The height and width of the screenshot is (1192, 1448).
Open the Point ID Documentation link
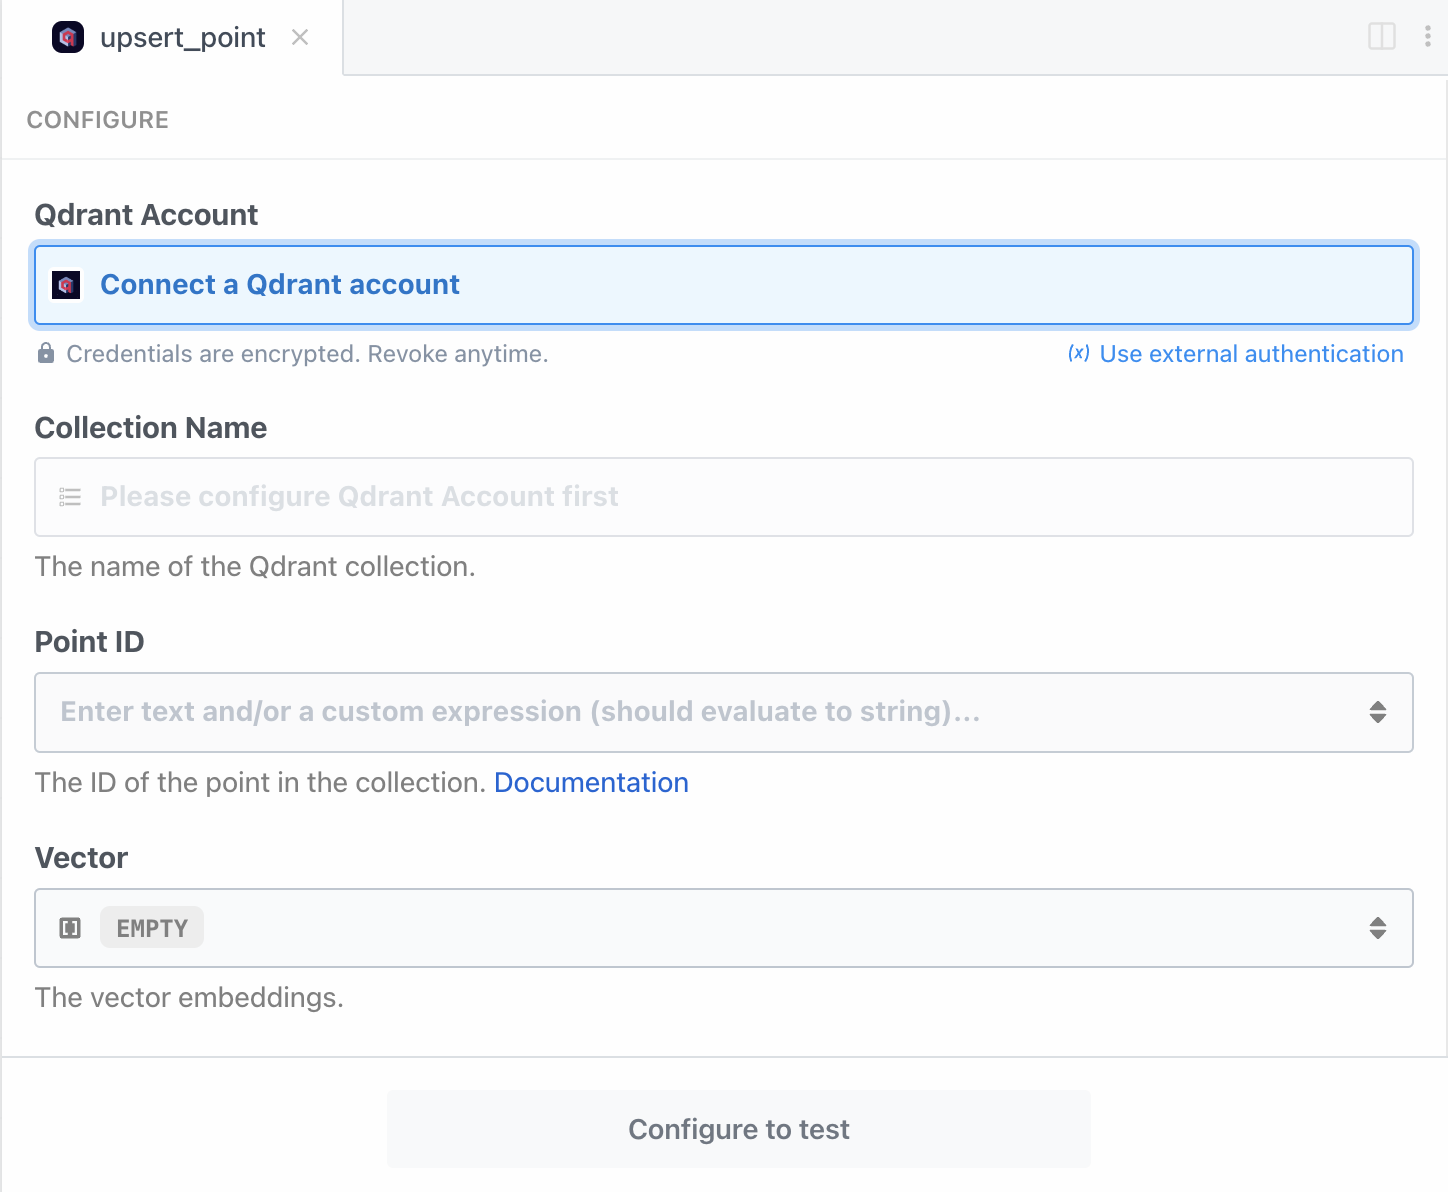click(591, 782)
